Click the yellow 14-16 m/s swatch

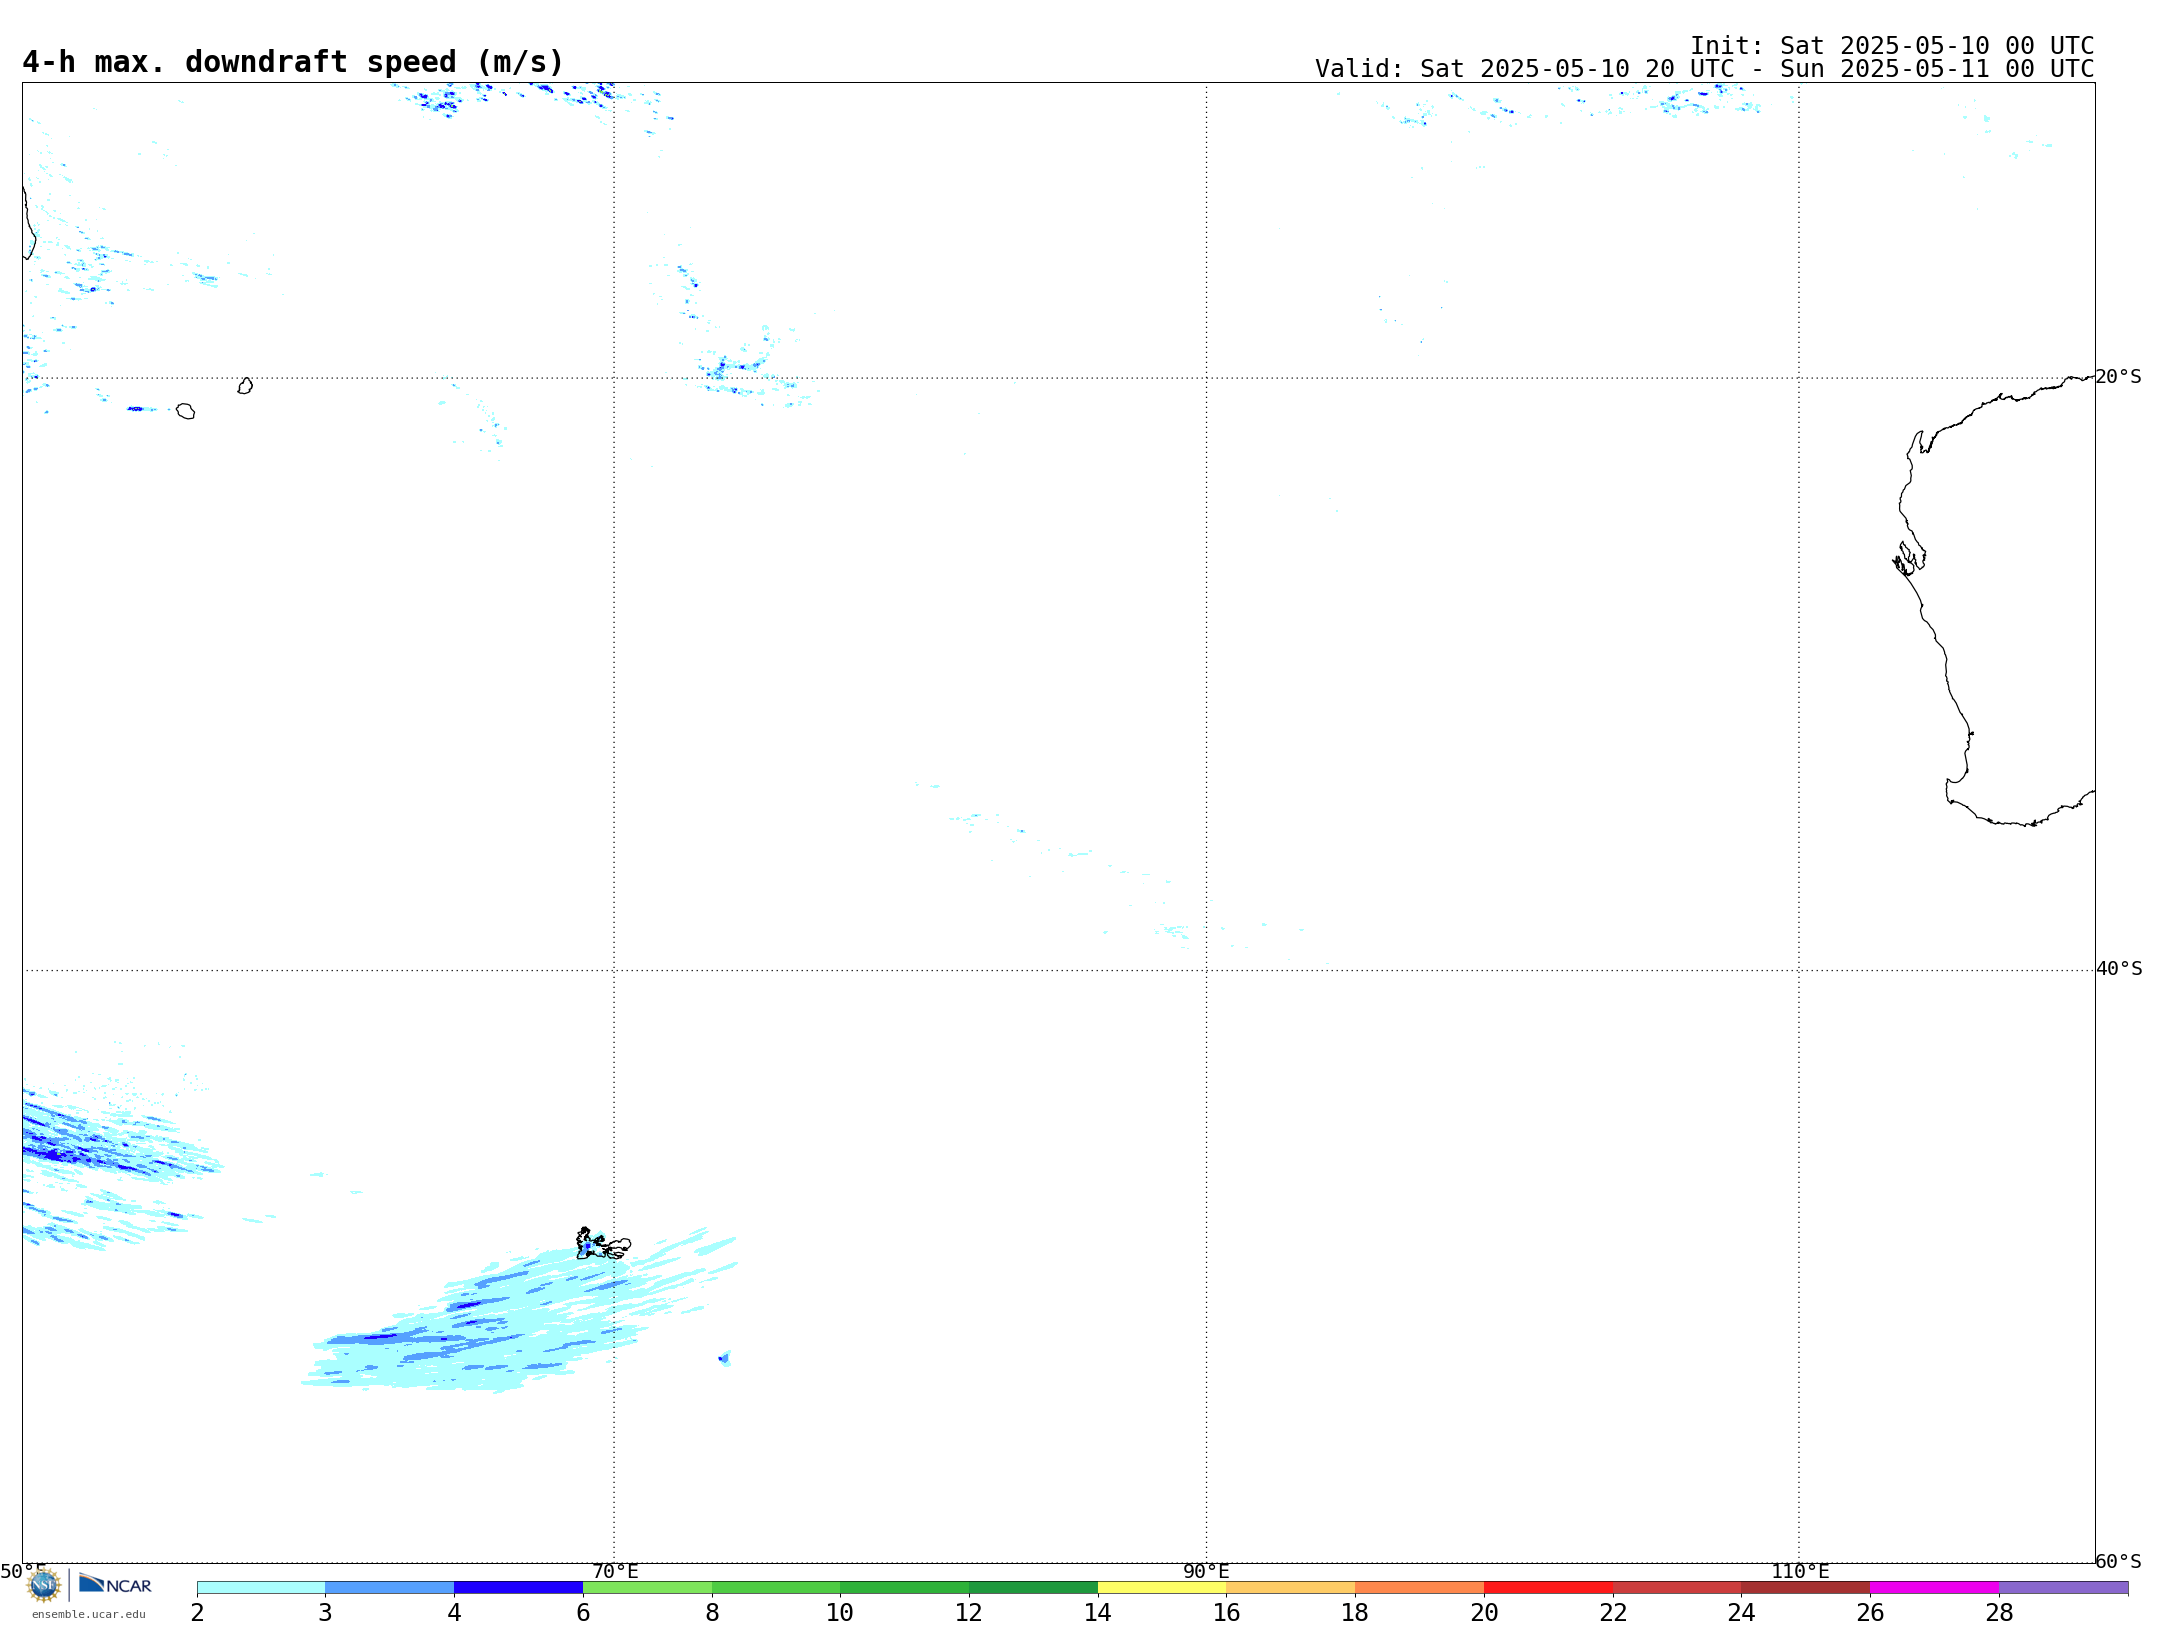(1162, 1587)
